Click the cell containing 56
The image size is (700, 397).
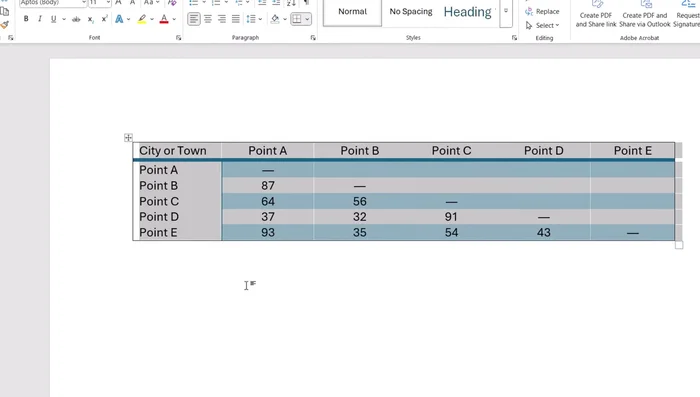359,201
